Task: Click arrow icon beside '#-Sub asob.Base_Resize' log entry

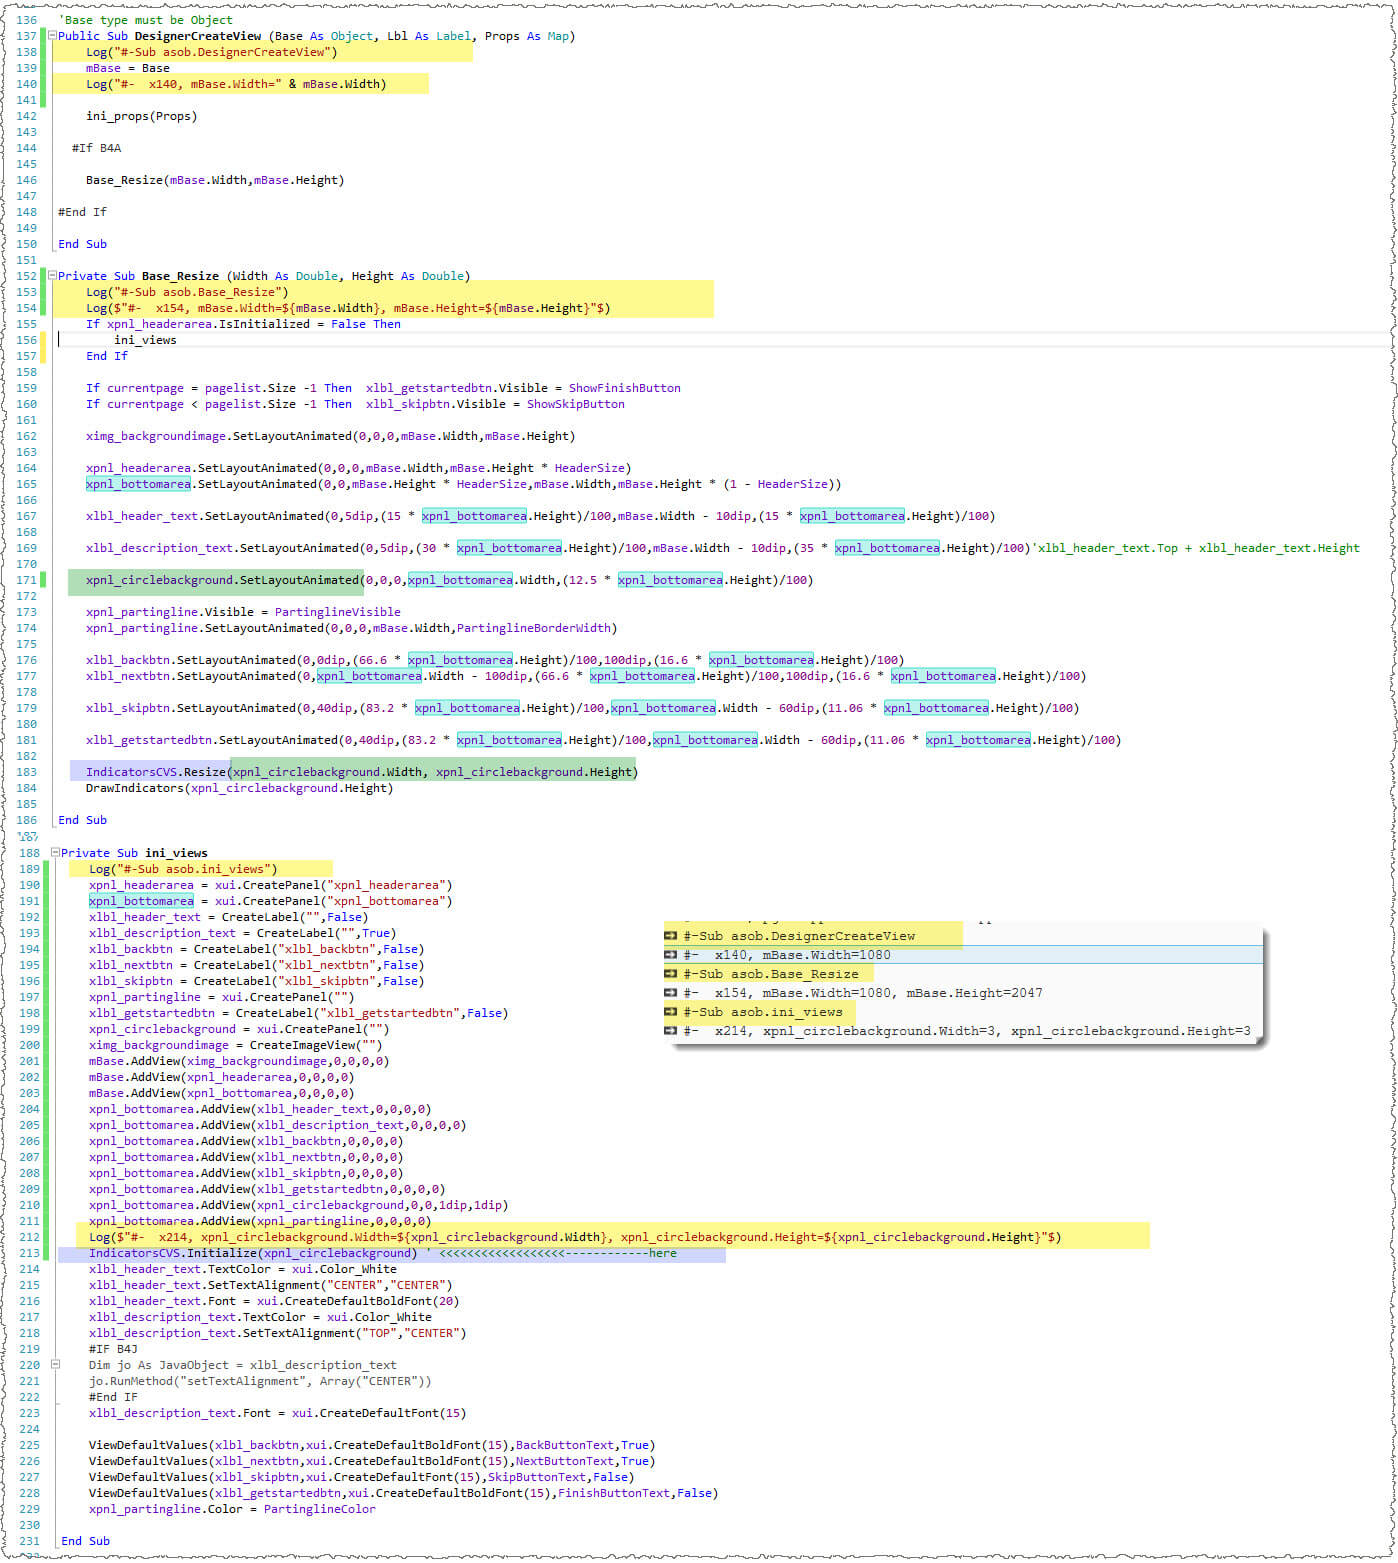Action: (x=671, y=974)
